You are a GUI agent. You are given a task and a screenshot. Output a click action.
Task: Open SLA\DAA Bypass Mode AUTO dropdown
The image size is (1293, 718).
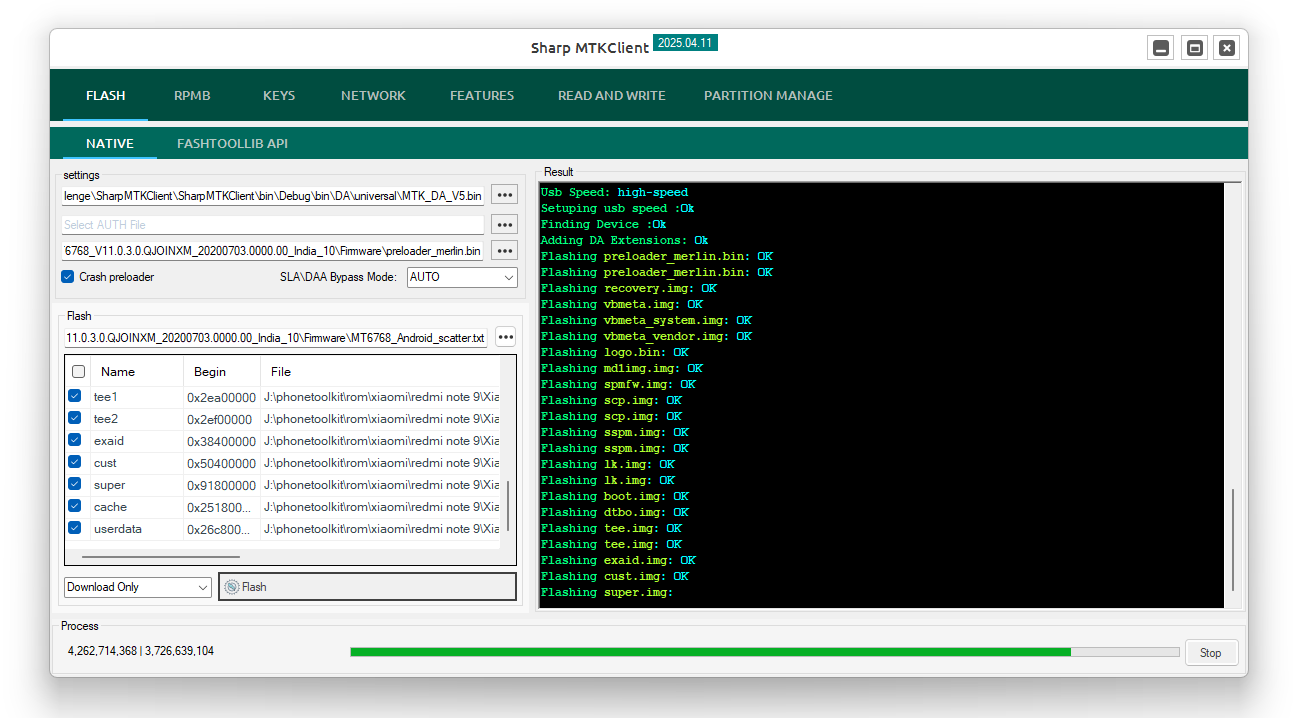click(462, 277)
